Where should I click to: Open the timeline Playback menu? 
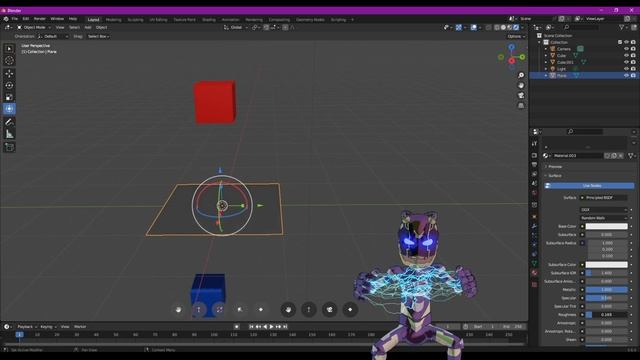[x=26, y=327]
